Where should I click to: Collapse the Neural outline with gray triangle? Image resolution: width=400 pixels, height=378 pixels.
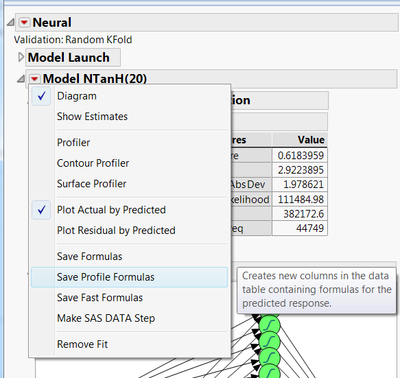11,22
